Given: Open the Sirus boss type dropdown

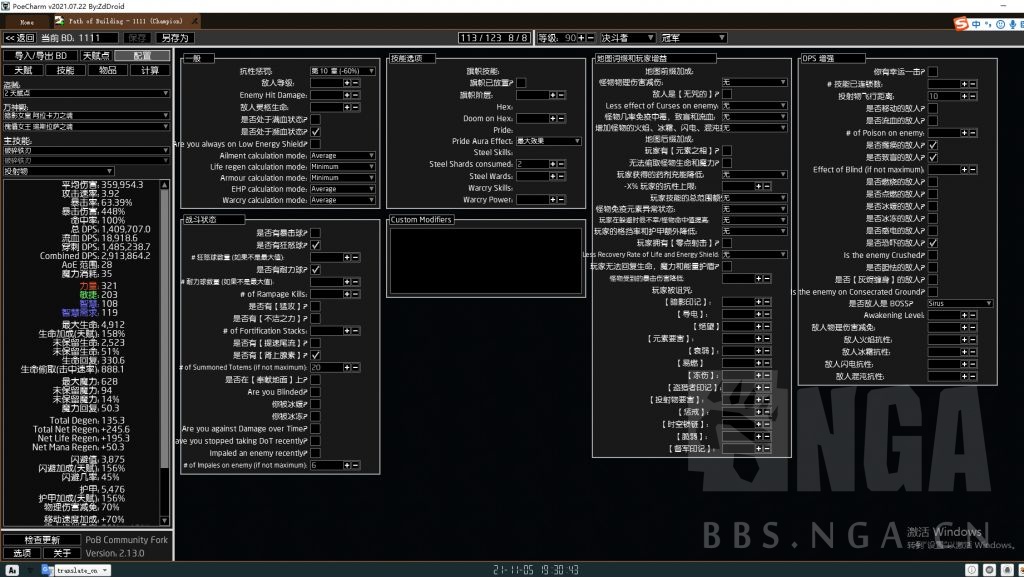Looking at the screenshot, I should 959,303.
